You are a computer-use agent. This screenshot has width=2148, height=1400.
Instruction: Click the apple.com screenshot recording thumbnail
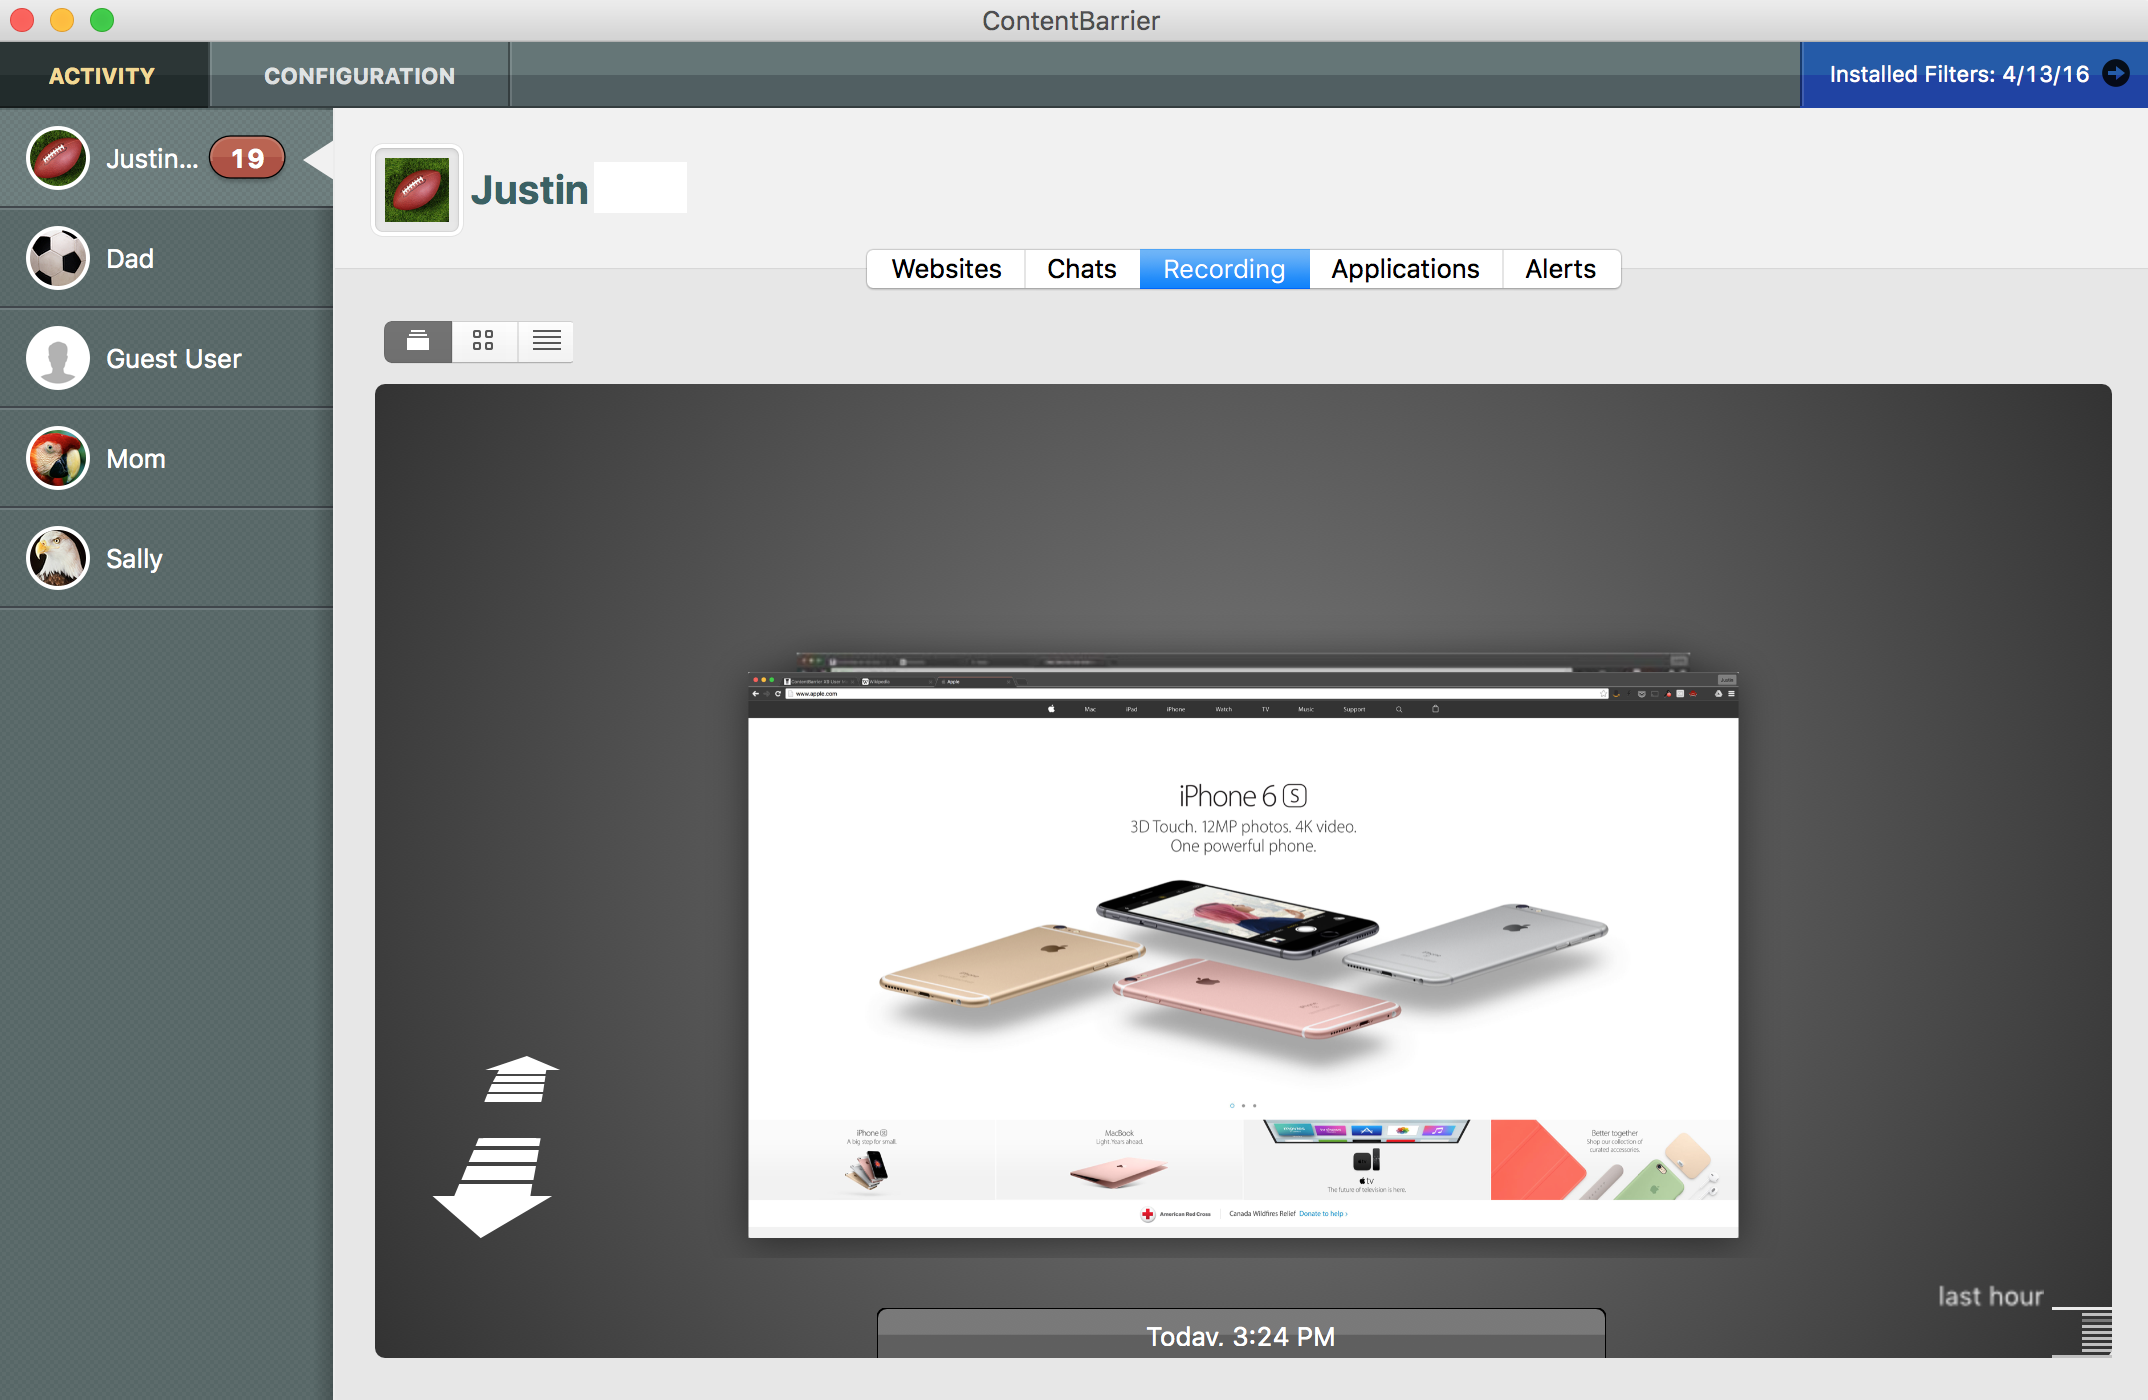1243,955
